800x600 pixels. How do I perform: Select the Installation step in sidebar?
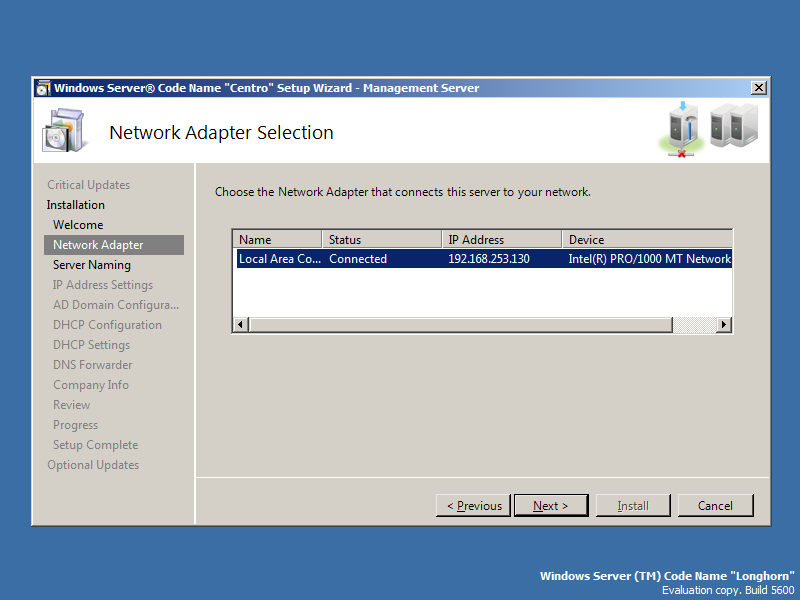click(x=76, y=205)
